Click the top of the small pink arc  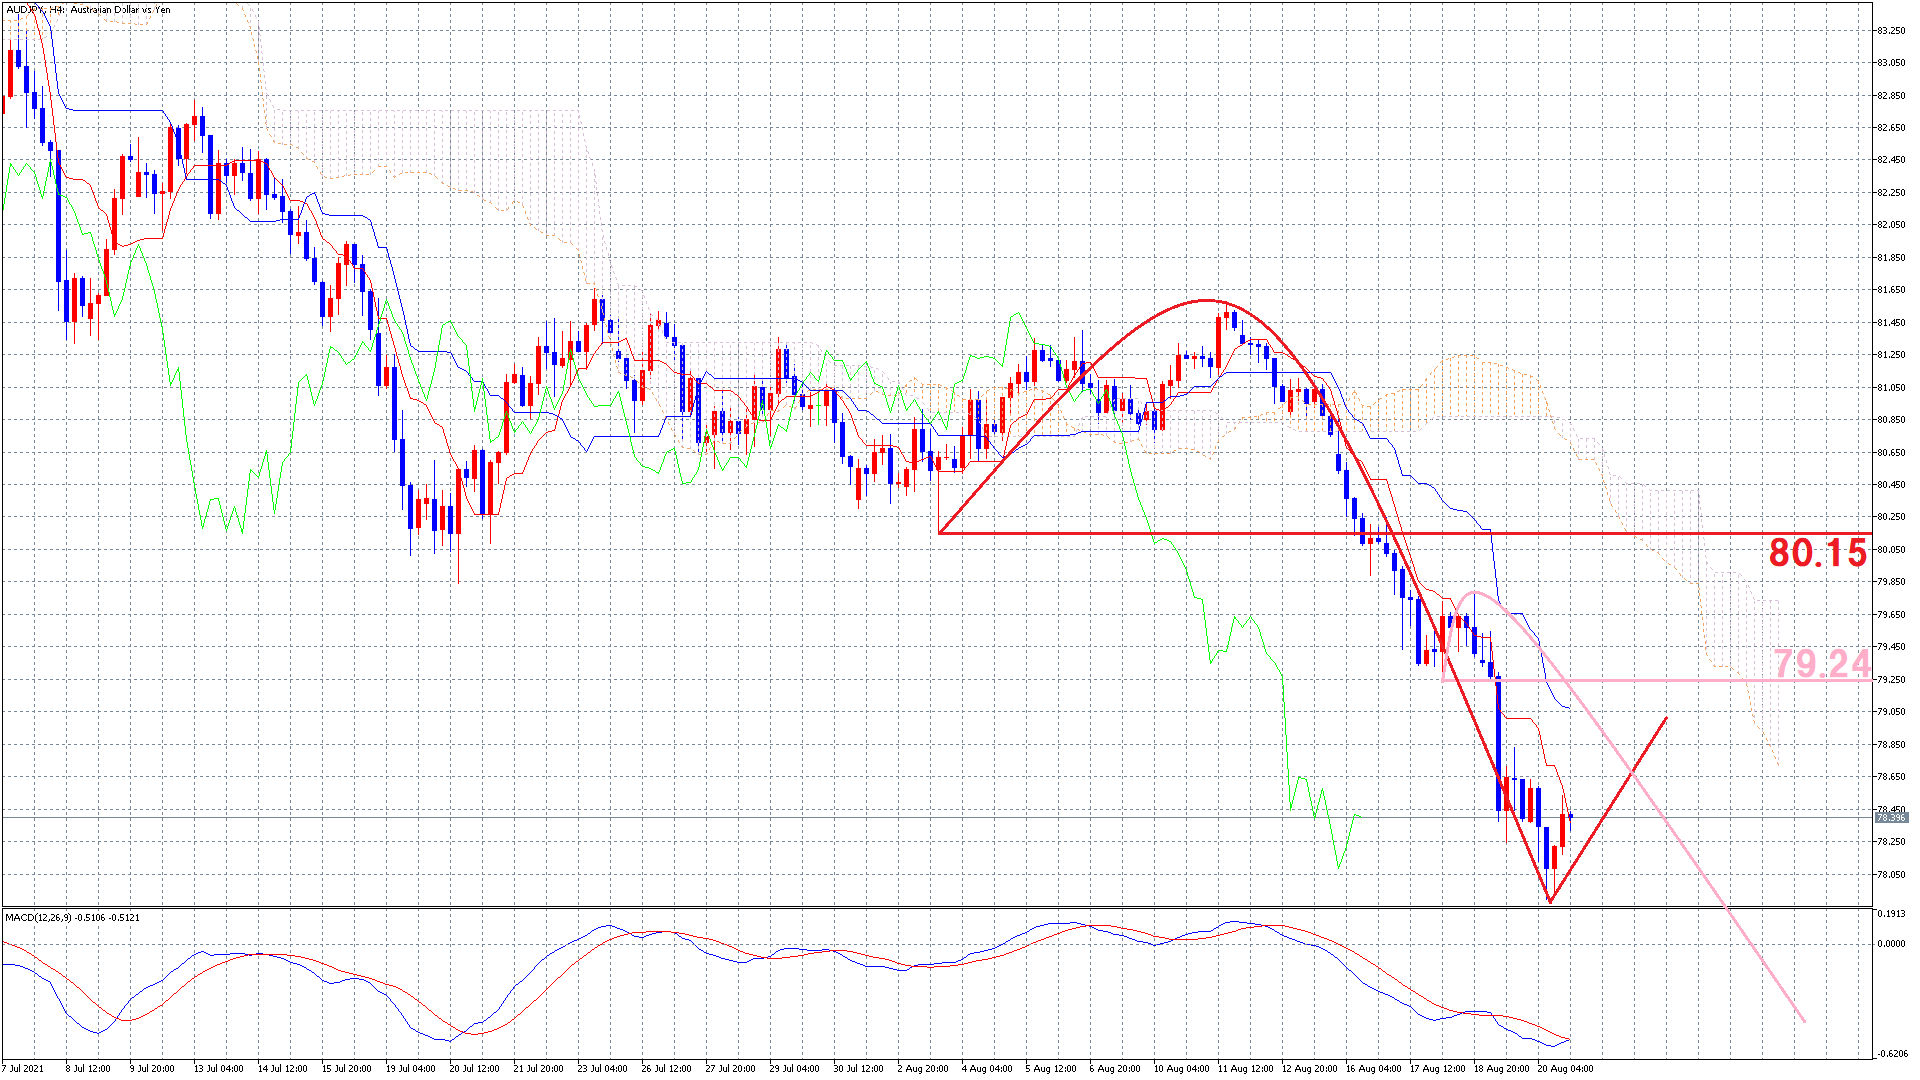click(x=1474, y=593)
